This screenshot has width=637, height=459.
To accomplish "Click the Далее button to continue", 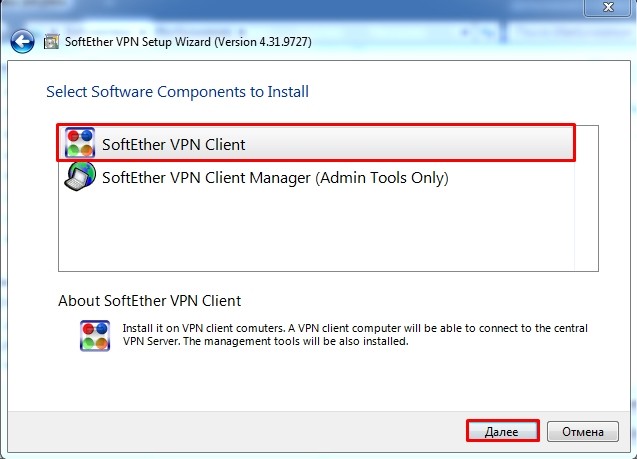I will (503, 431).
